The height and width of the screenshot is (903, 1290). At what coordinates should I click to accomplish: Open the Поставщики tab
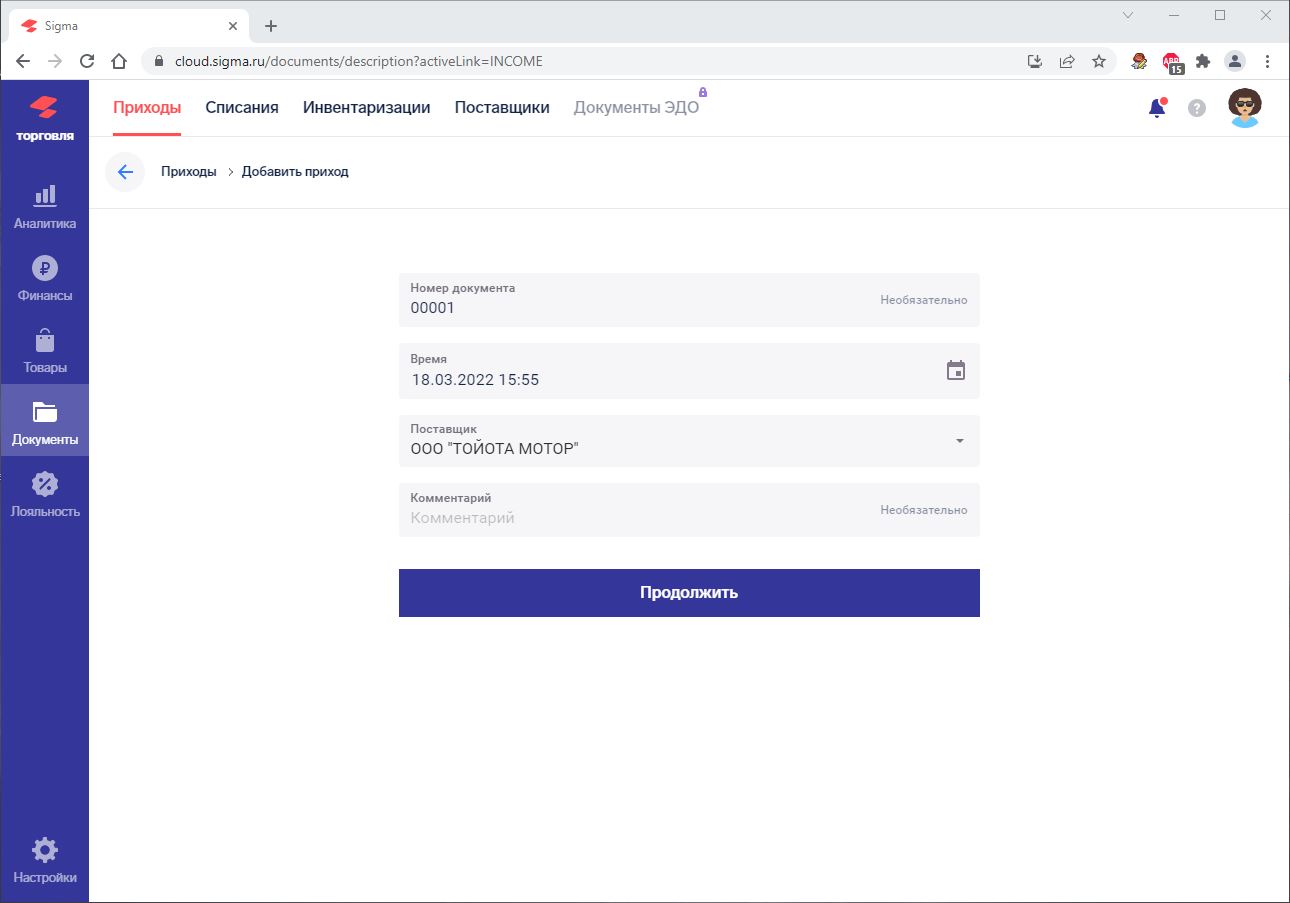click(x=502, y=108)
